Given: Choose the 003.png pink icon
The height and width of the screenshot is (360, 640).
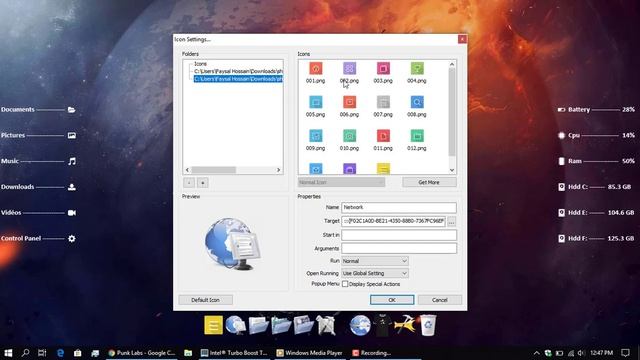Looking at the screenshot, I should [x=383, y=69].
